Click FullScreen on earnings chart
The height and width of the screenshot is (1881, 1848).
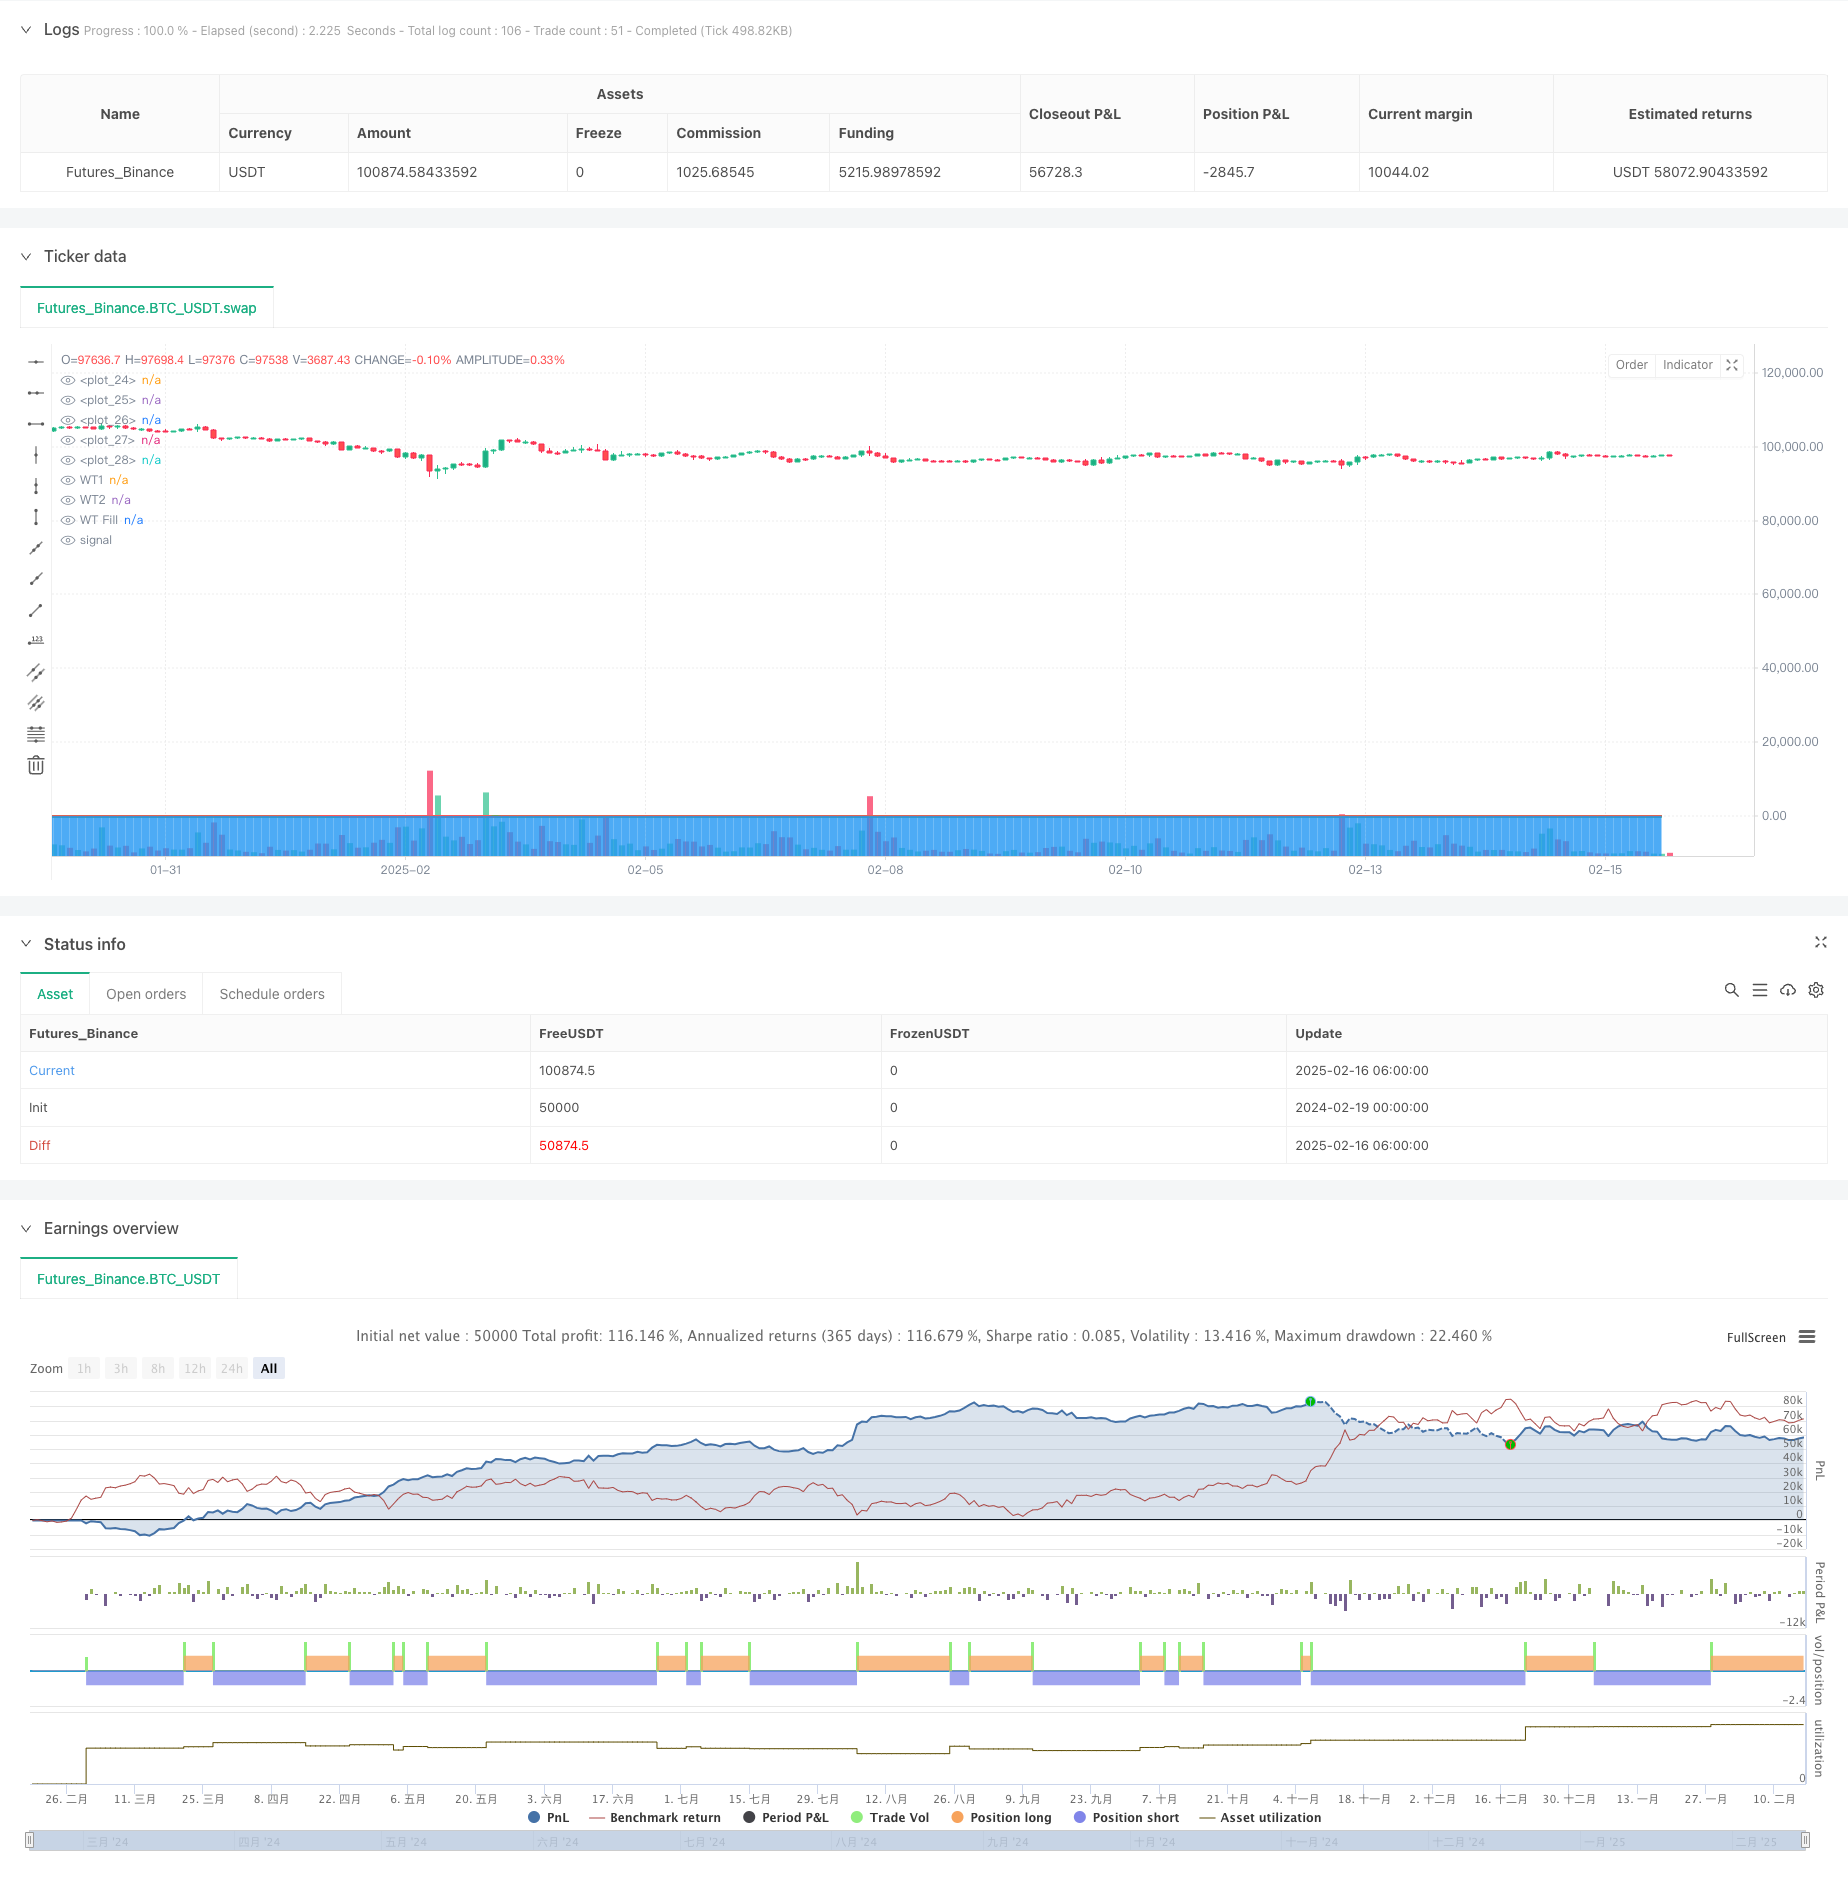(1755, 1338)
